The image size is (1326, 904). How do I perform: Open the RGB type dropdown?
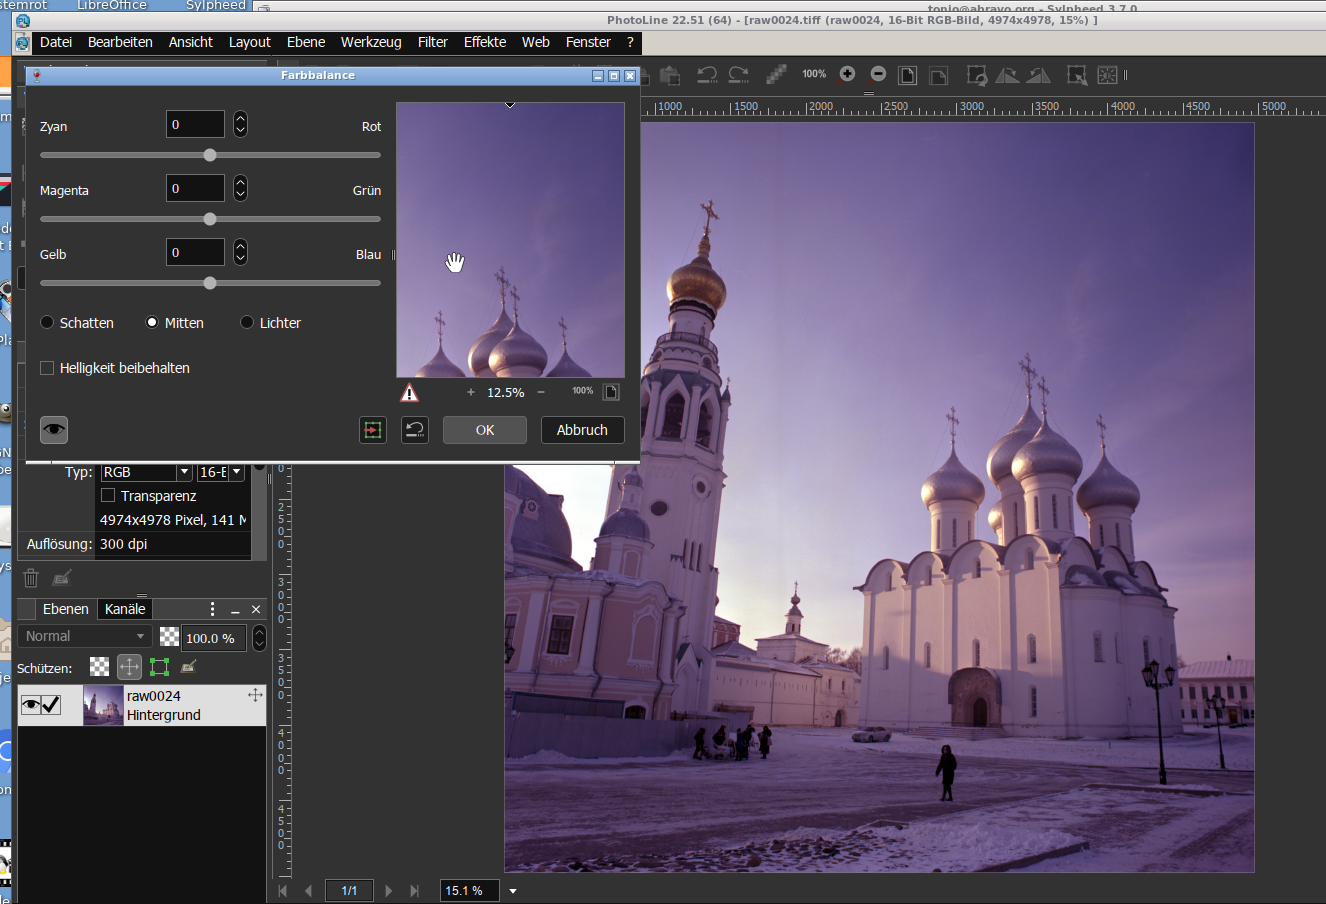point(184,472)
